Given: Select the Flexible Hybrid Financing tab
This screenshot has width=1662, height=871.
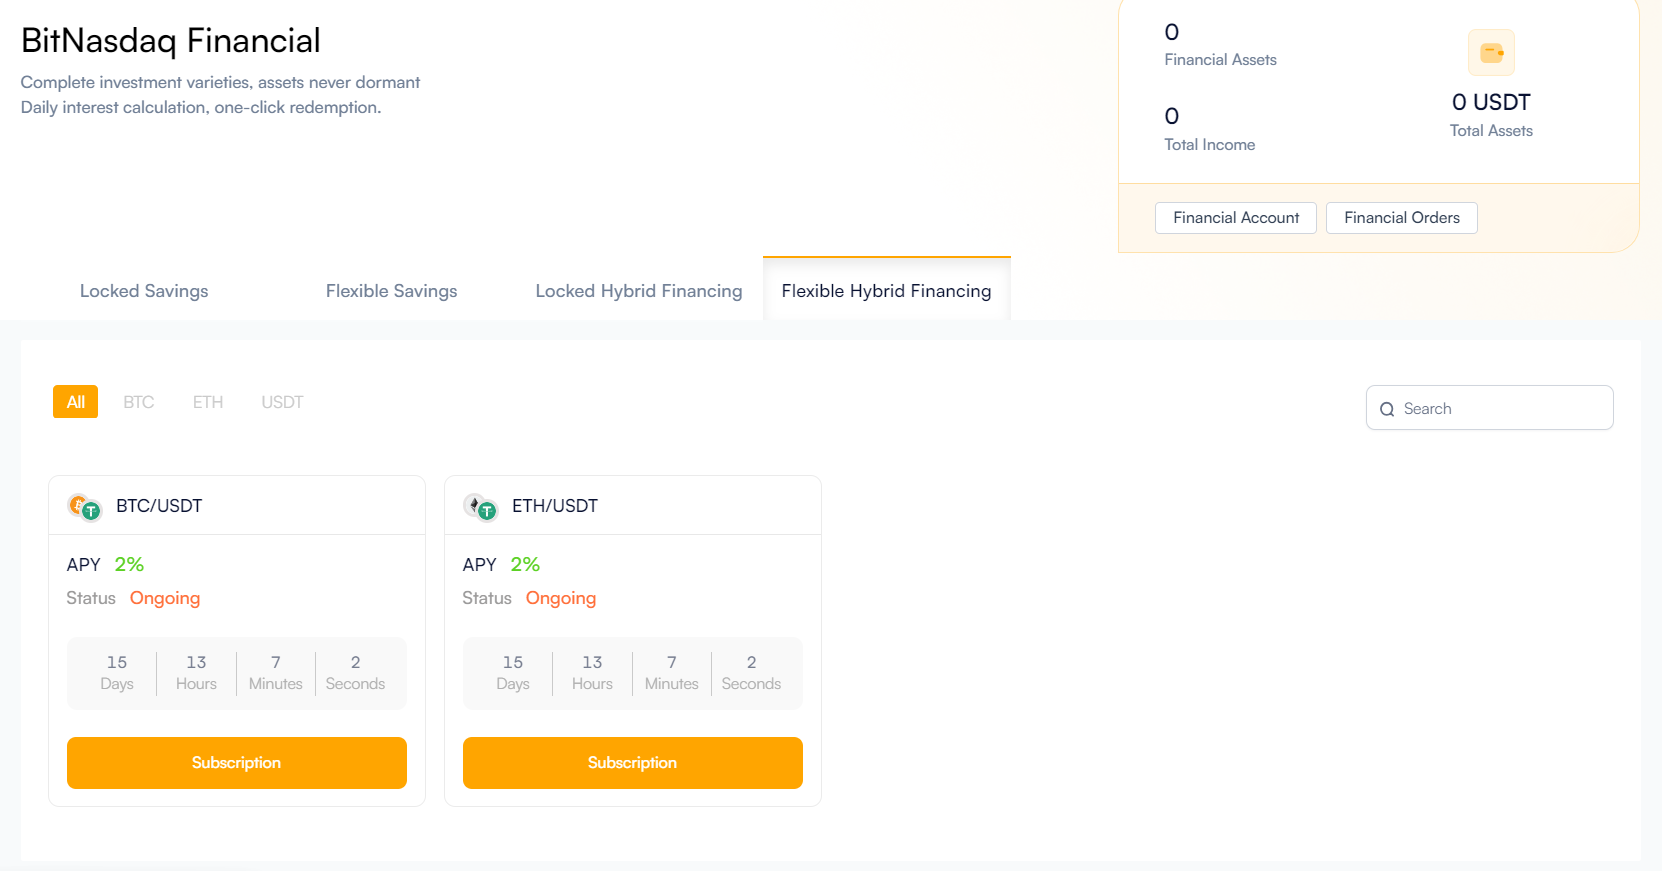Looking at the screenshot, I should click(x=886, y=291).
